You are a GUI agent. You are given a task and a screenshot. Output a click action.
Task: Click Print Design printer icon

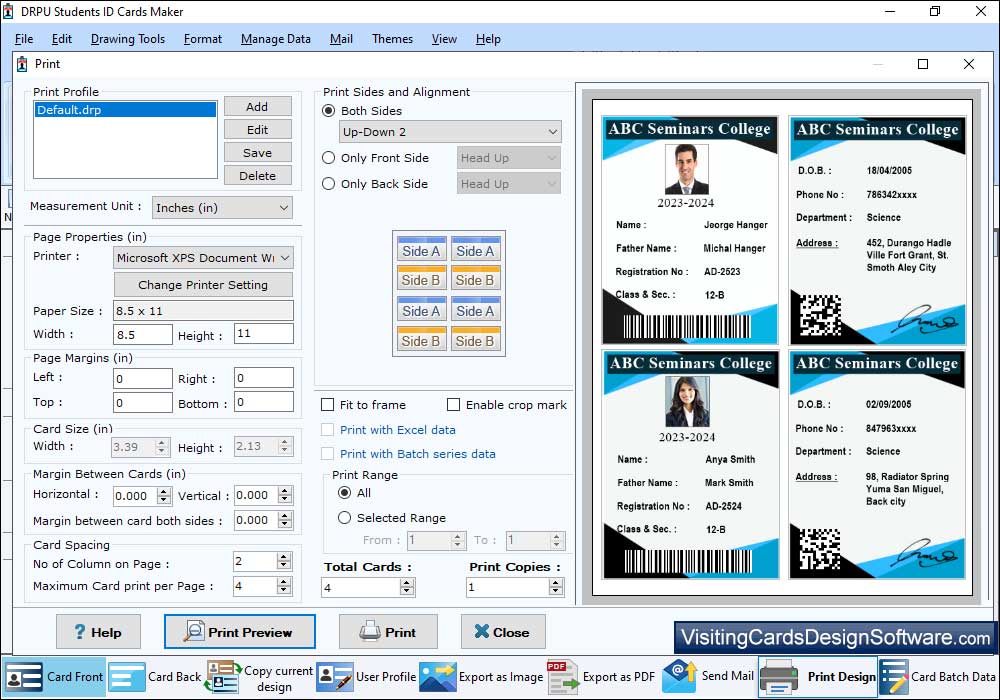coord(779,677)
